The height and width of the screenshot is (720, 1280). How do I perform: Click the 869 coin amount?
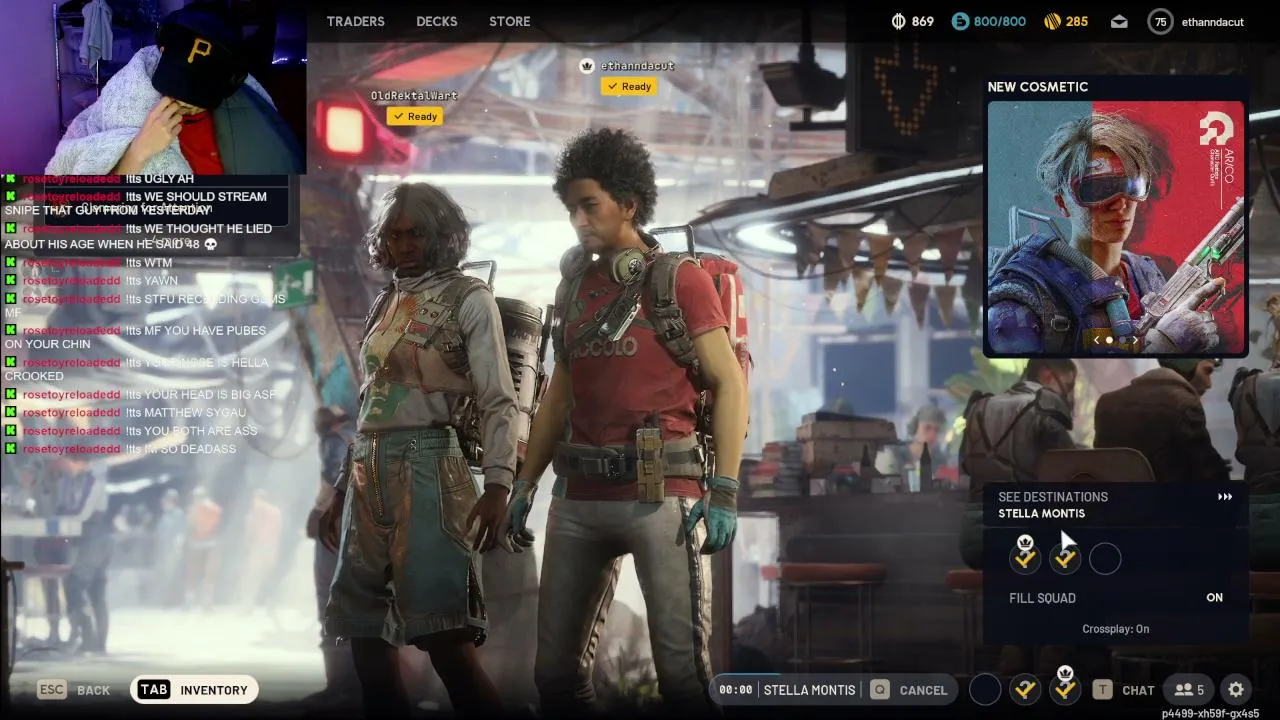pos(922,21)
